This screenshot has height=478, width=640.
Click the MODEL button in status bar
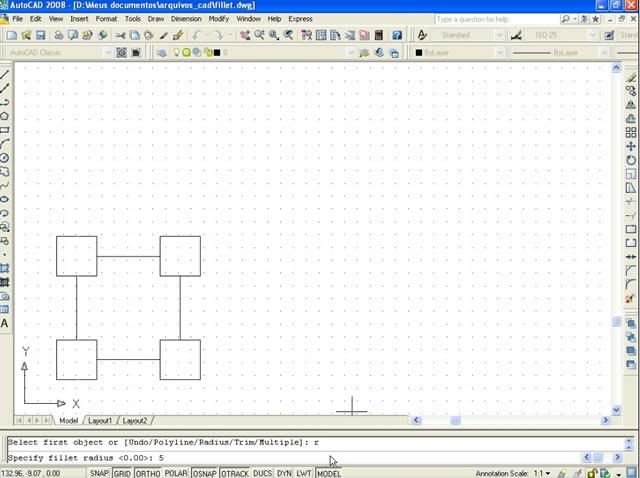coord(329,473)
